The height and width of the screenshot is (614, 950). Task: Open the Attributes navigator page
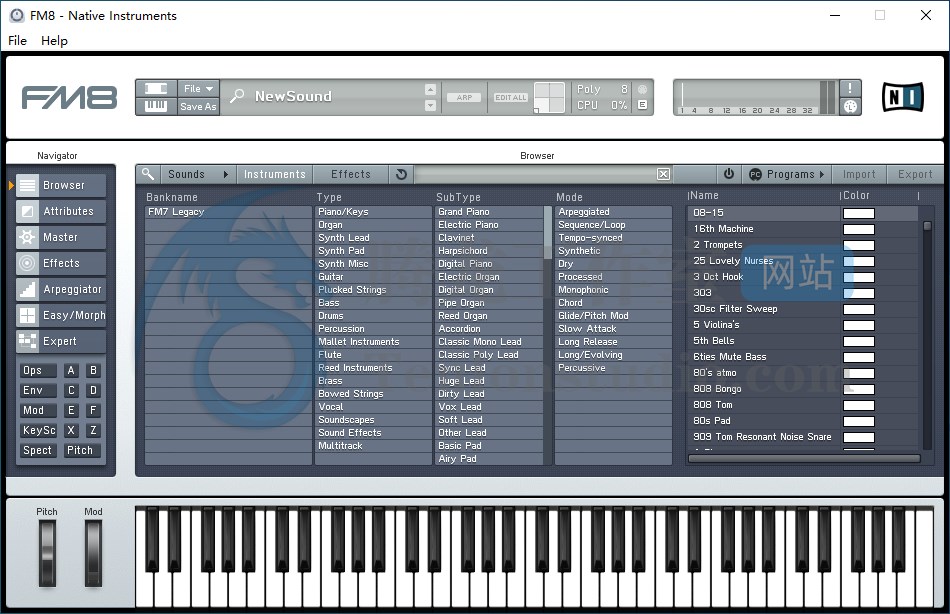click(61, 212)
